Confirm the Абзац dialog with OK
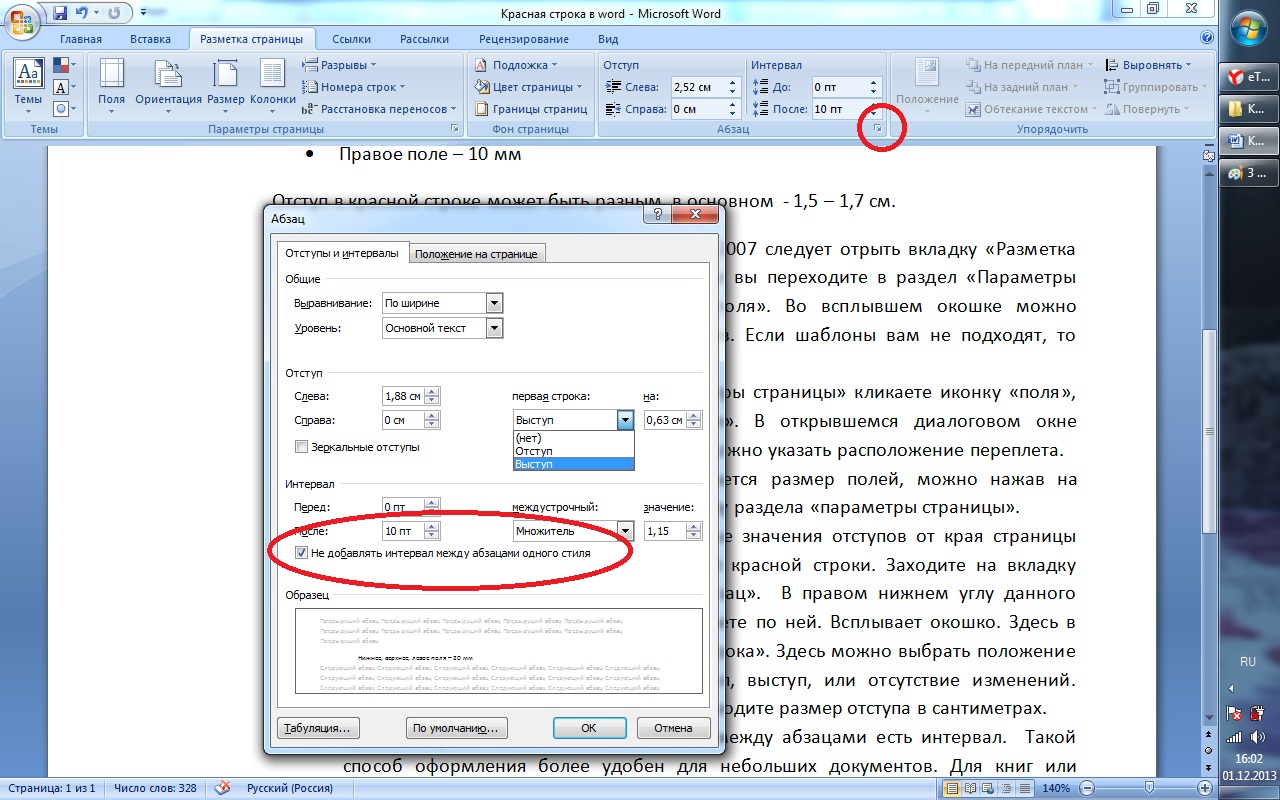Image resolution: width=1280 pixels, height=800 pixels. (x=589, y=728)
